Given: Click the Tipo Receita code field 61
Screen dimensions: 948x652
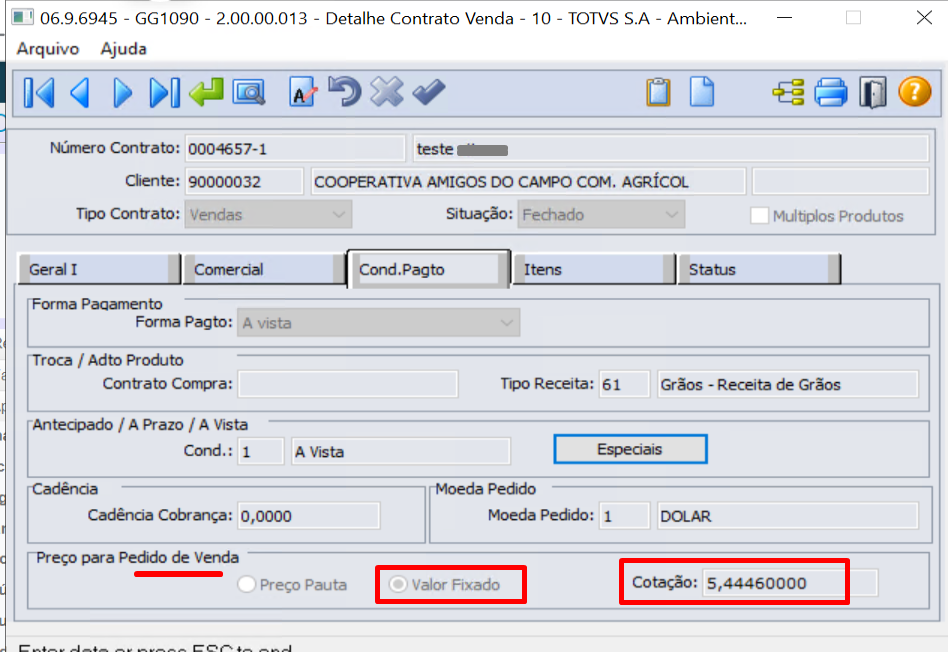Looking at the screenshot, I should [x=625, y=384].
